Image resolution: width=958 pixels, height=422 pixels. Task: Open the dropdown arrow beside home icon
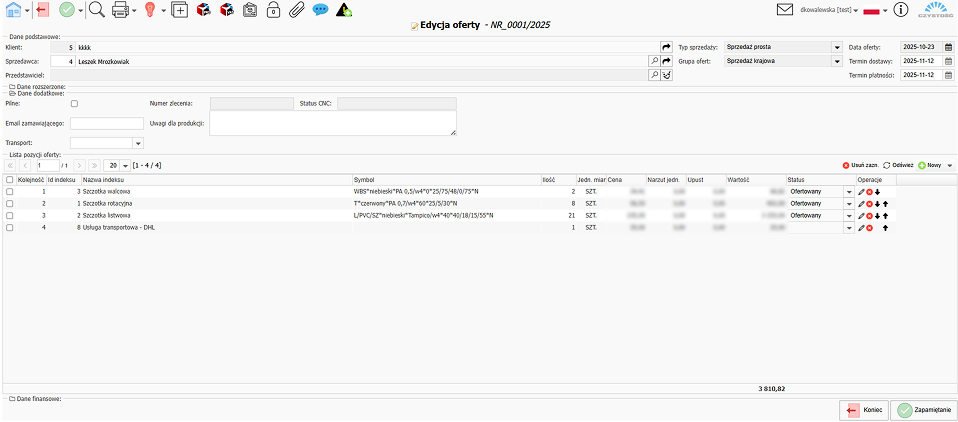coord(27,10)
